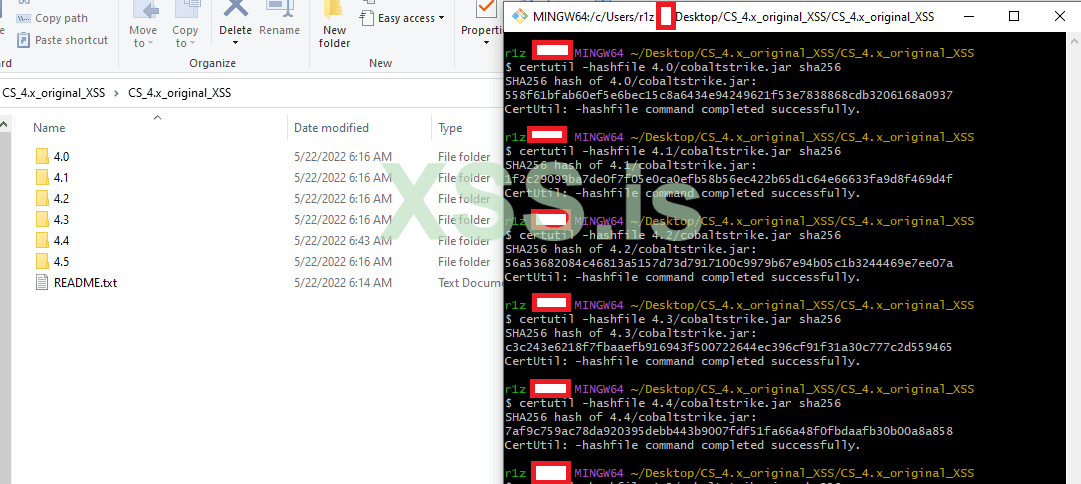This screenshot has width=1081, height=484.
Task: Click the New folder icon
Action: click(334, 10)
